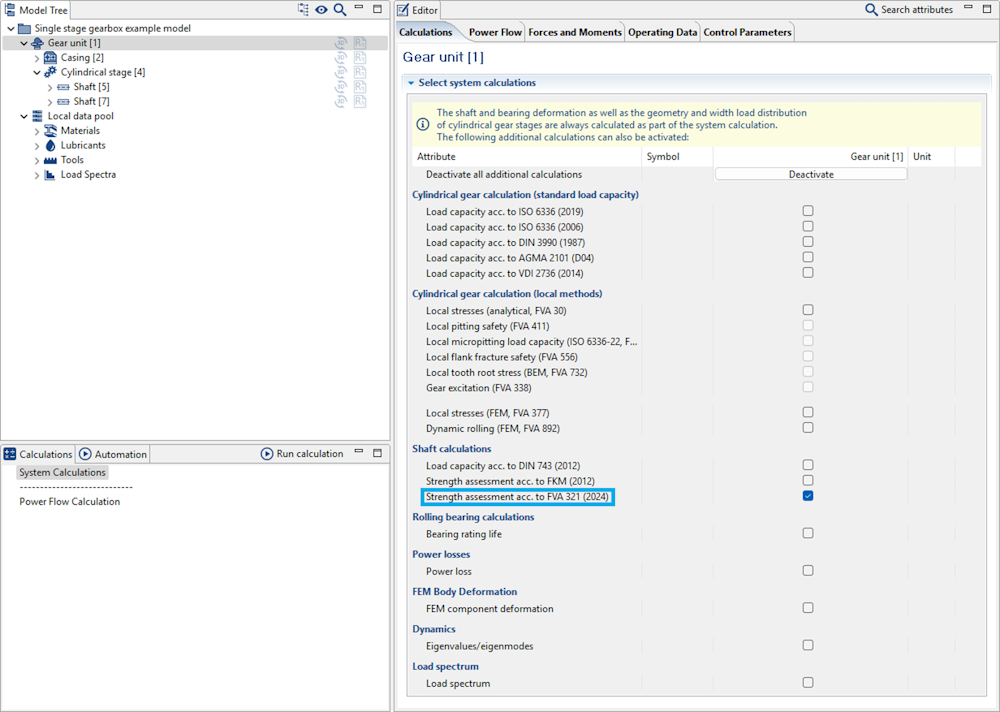Image resolution: width=1000 pixels, height=712 pixels.
Task: Collapse the Local data pool node
Action: [x=24, y=116]
